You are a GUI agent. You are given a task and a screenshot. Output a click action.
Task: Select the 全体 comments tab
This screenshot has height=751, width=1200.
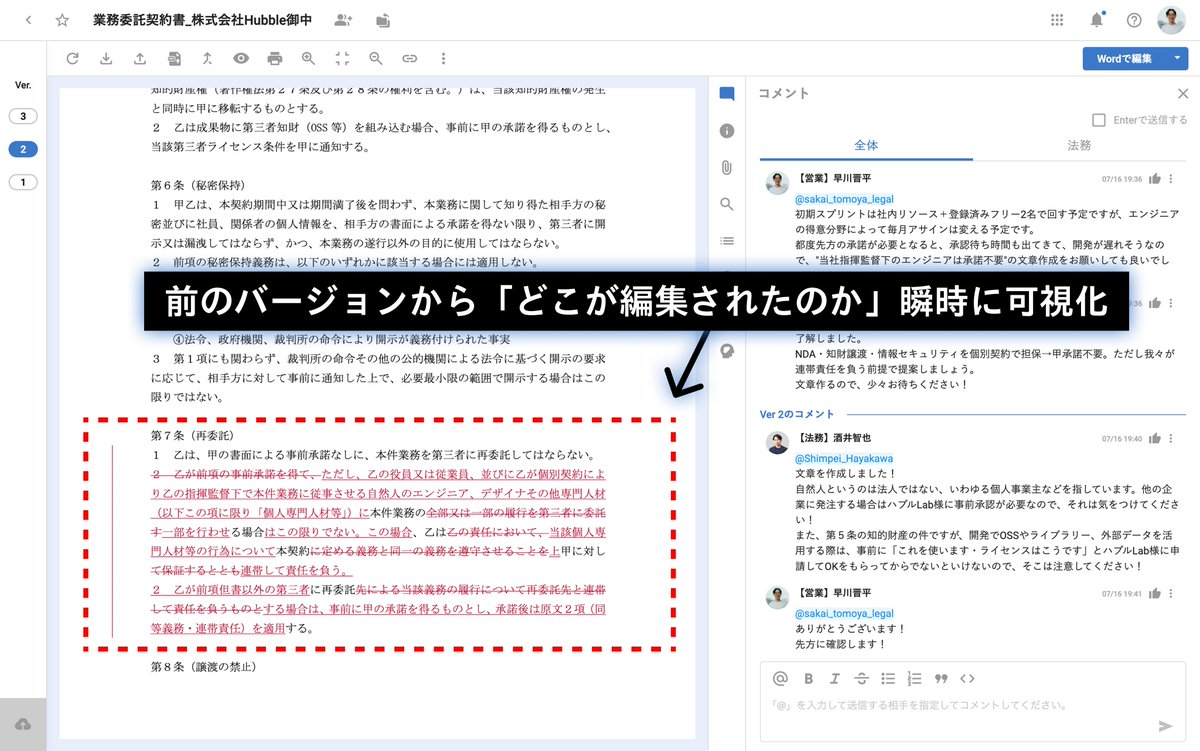click(866, 145)
